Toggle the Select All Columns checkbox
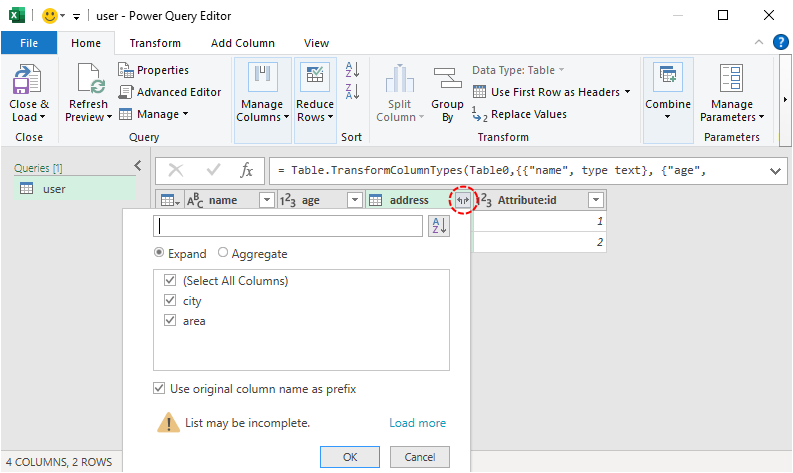 pos(170,280)
